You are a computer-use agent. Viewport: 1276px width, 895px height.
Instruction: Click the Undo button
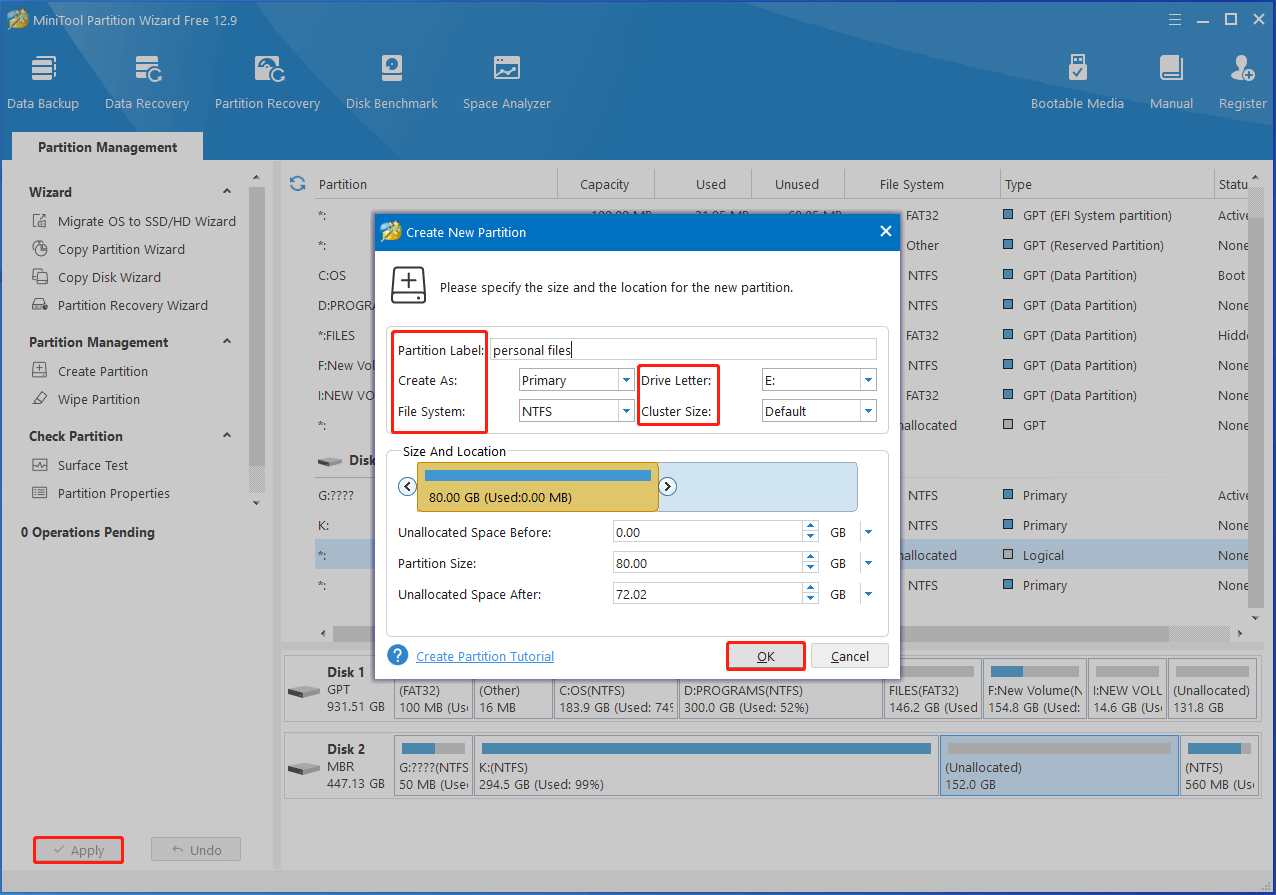click(x=196, y=850)
